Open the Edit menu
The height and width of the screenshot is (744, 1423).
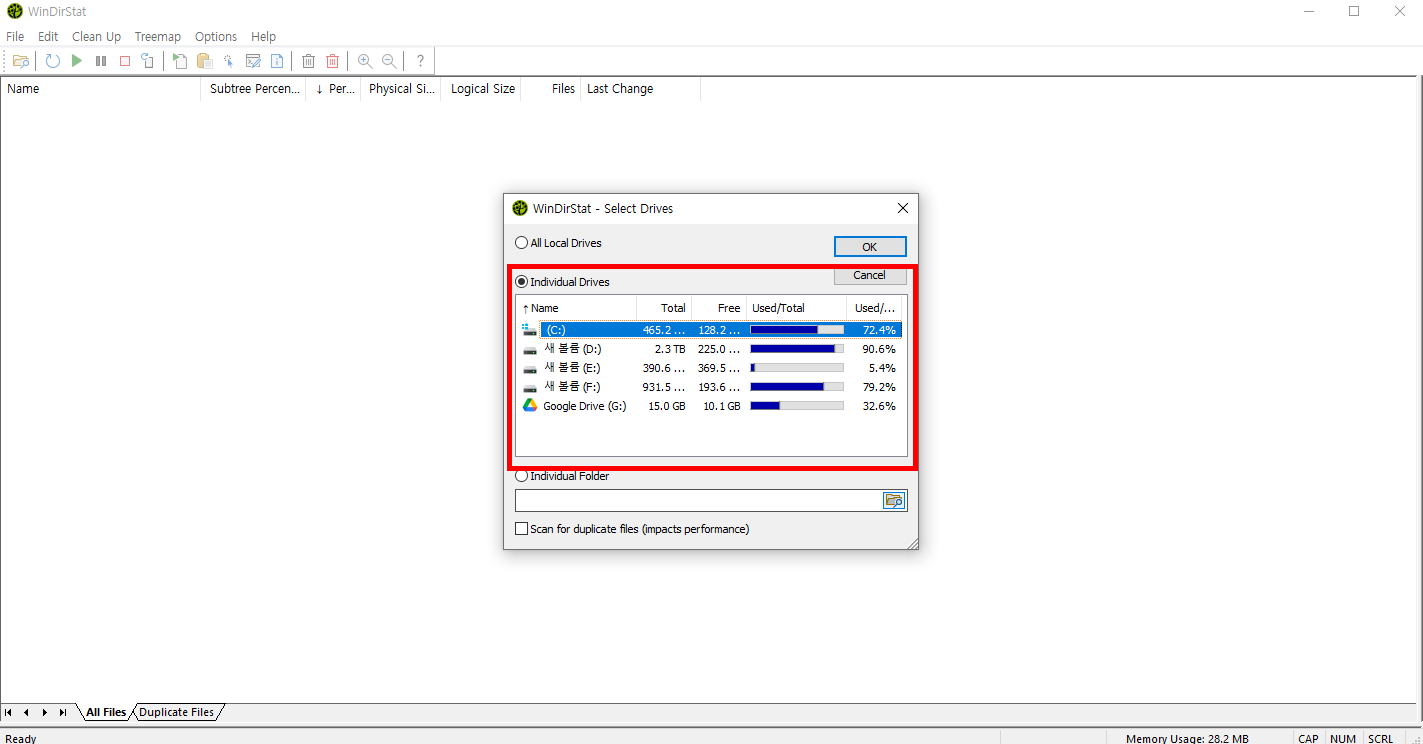pyautogui.click(x=48, y=36)
